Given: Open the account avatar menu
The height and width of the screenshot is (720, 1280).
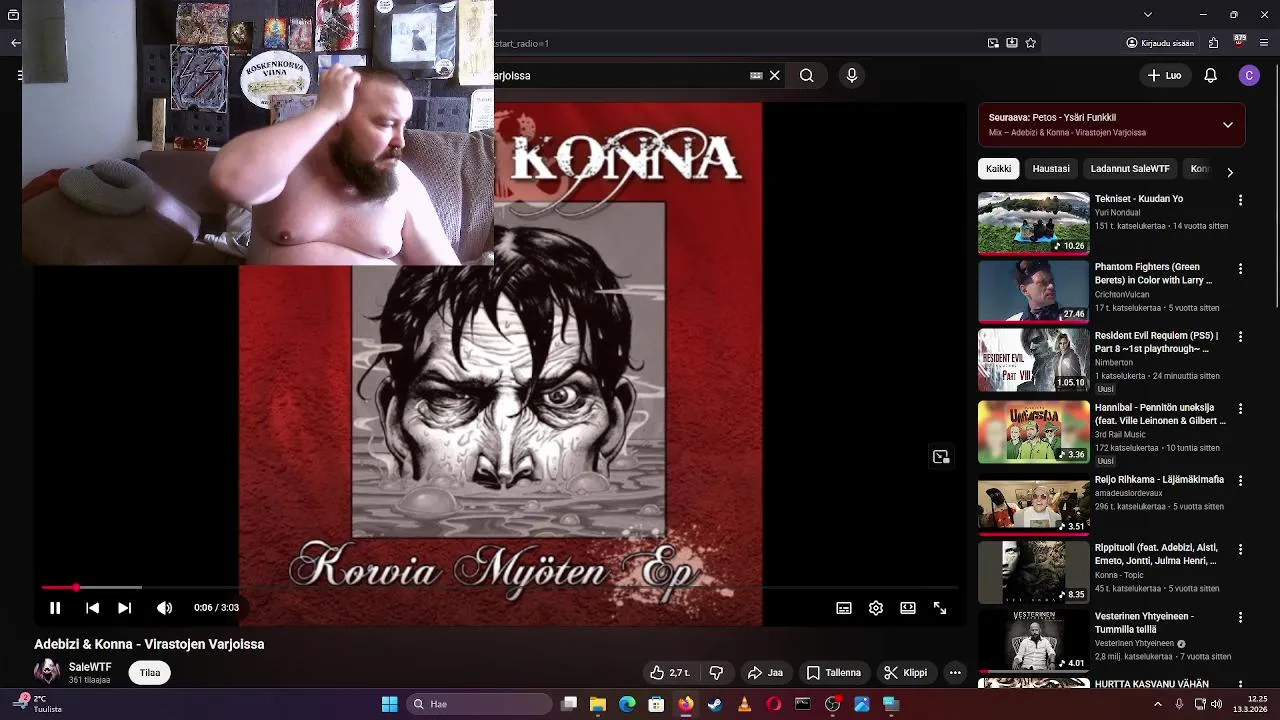Looking at the screenshot, I should [1249, 75].
